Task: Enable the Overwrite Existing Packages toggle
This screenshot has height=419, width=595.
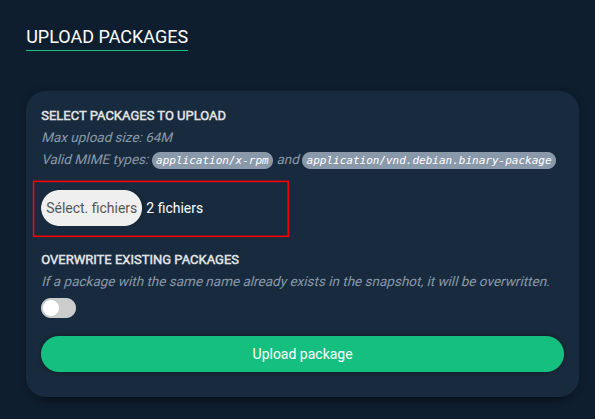Action: (58, 308)
